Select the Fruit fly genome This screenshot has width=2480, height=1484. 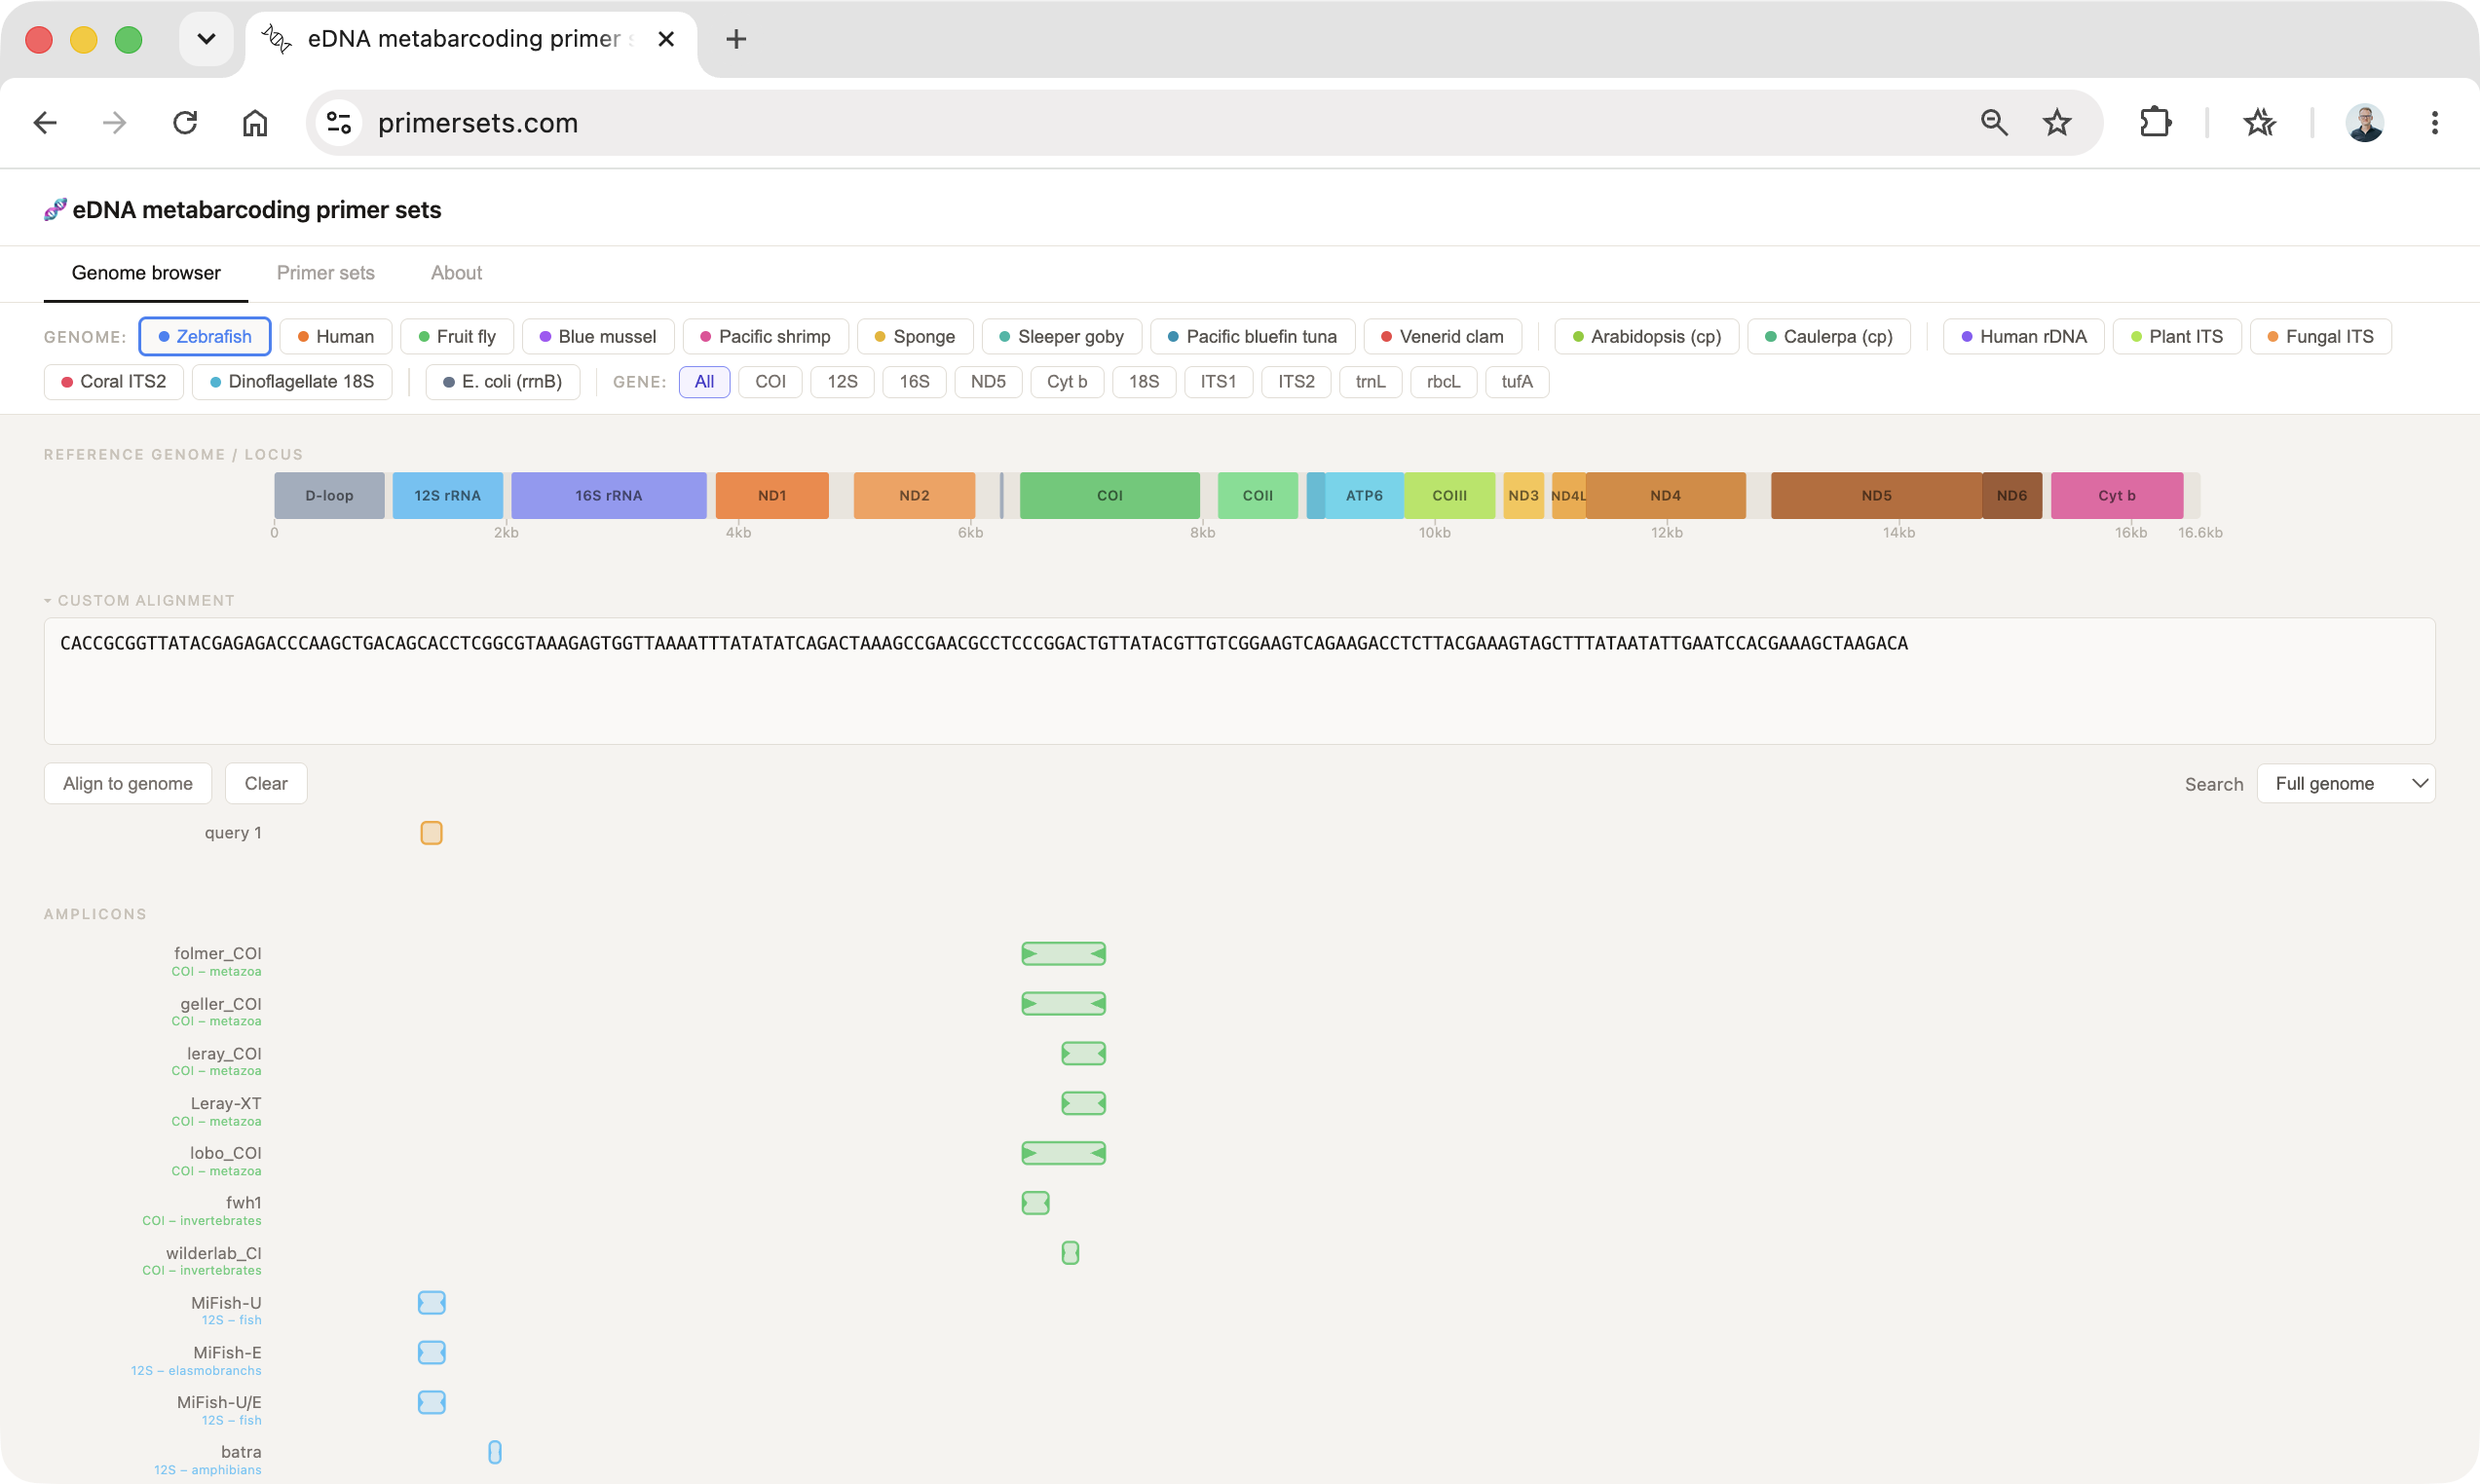point(457,337)
